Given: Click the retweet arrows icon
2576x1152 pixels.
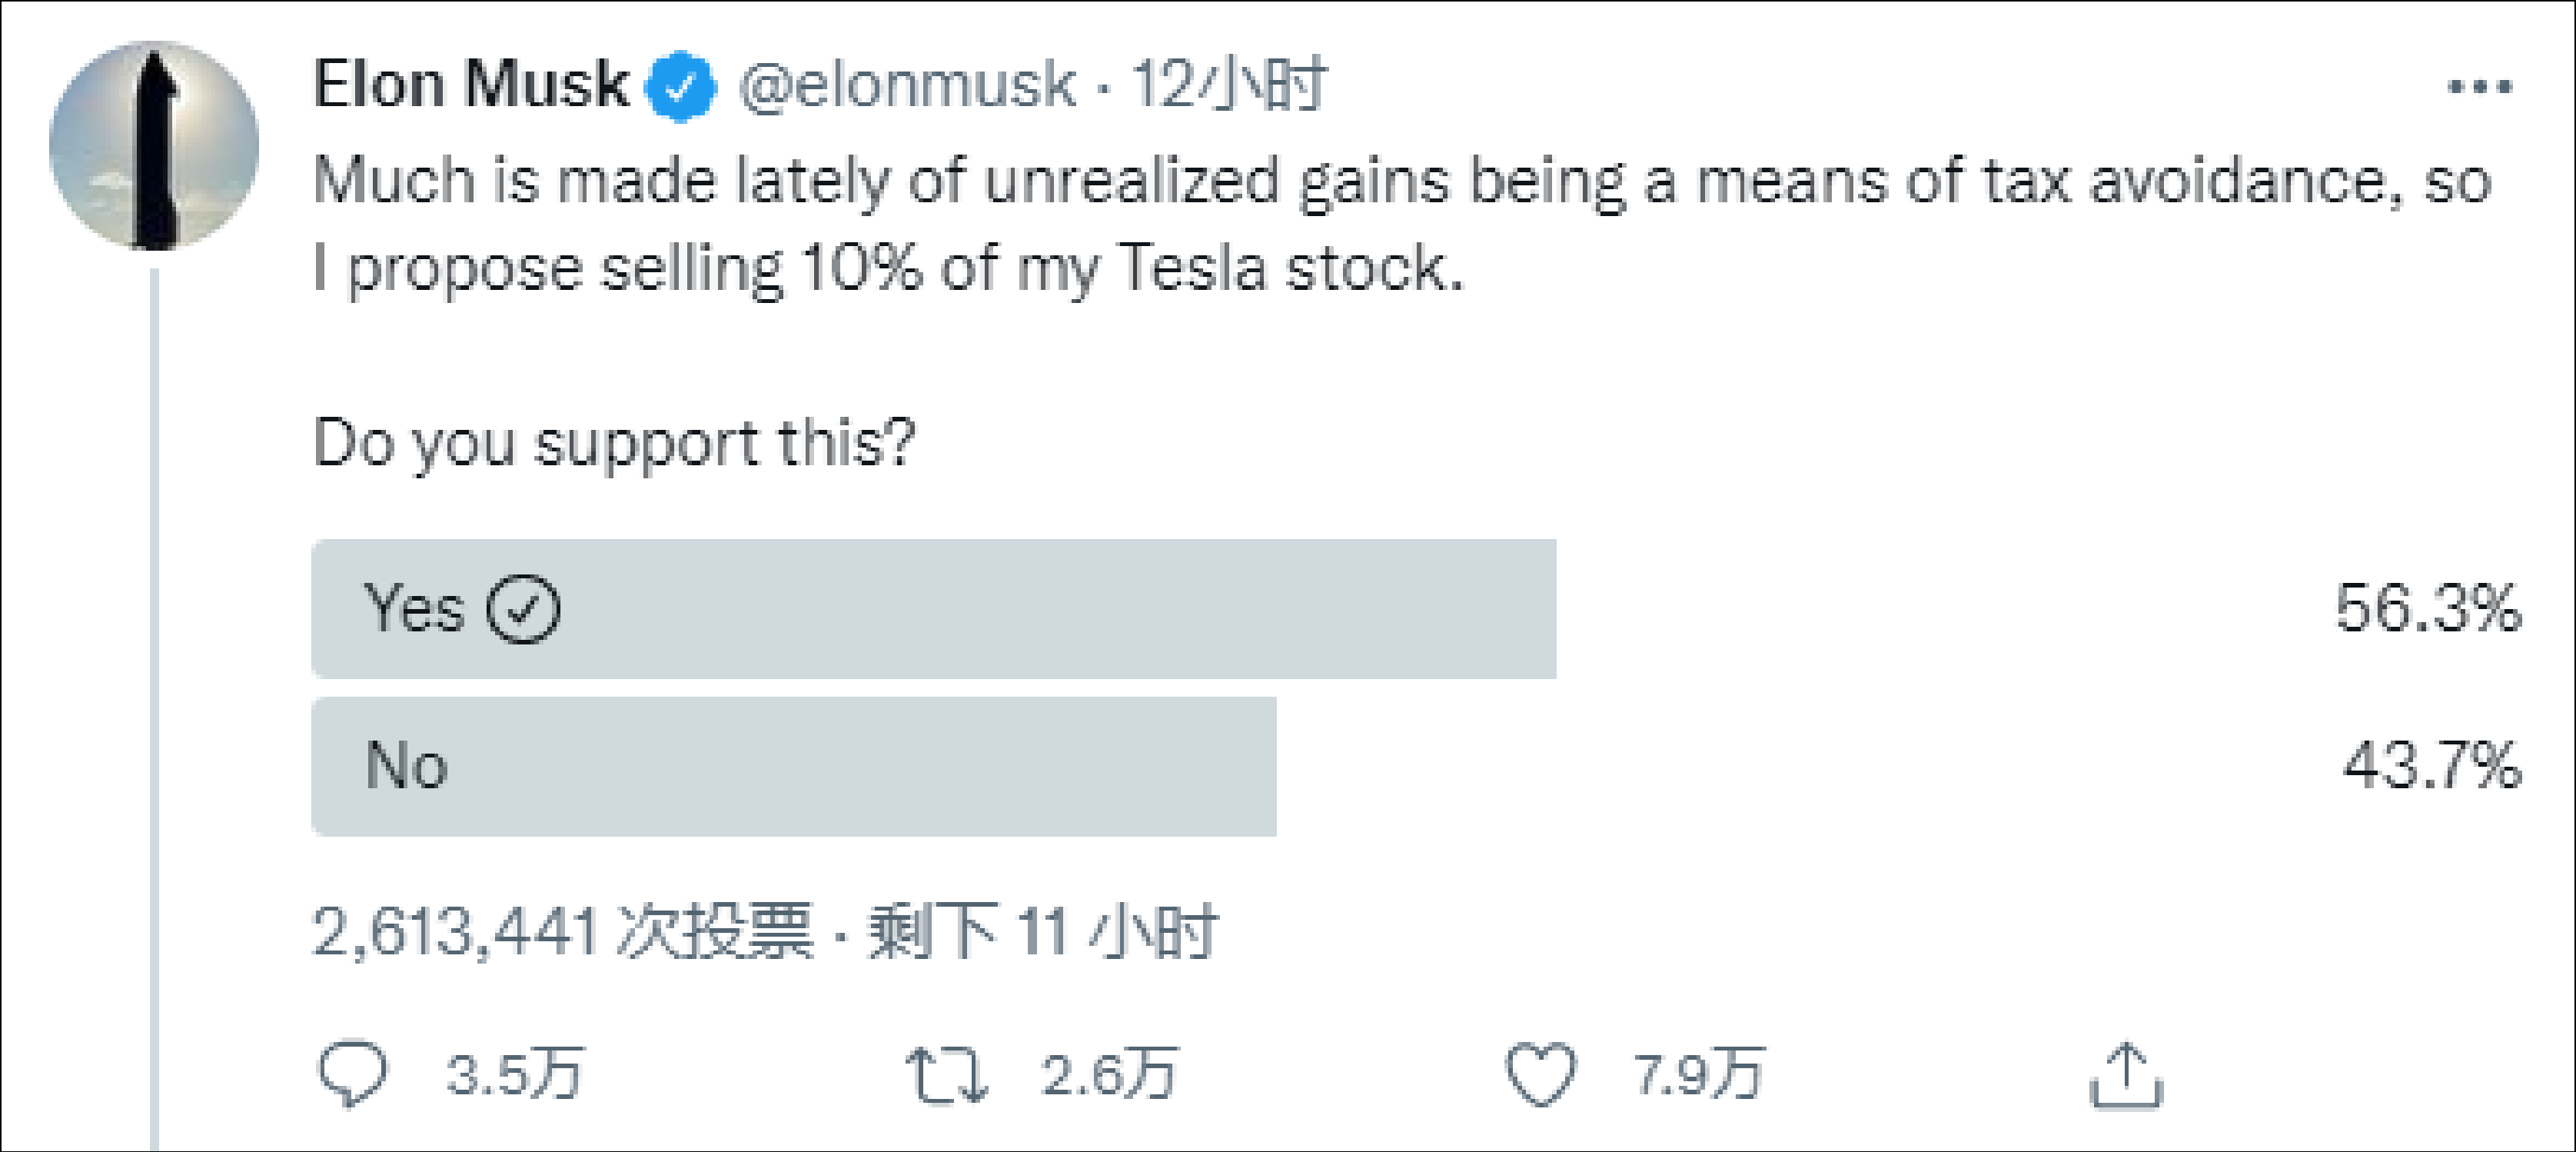Looking at the screenshot, I should (x=946, y=1075).
